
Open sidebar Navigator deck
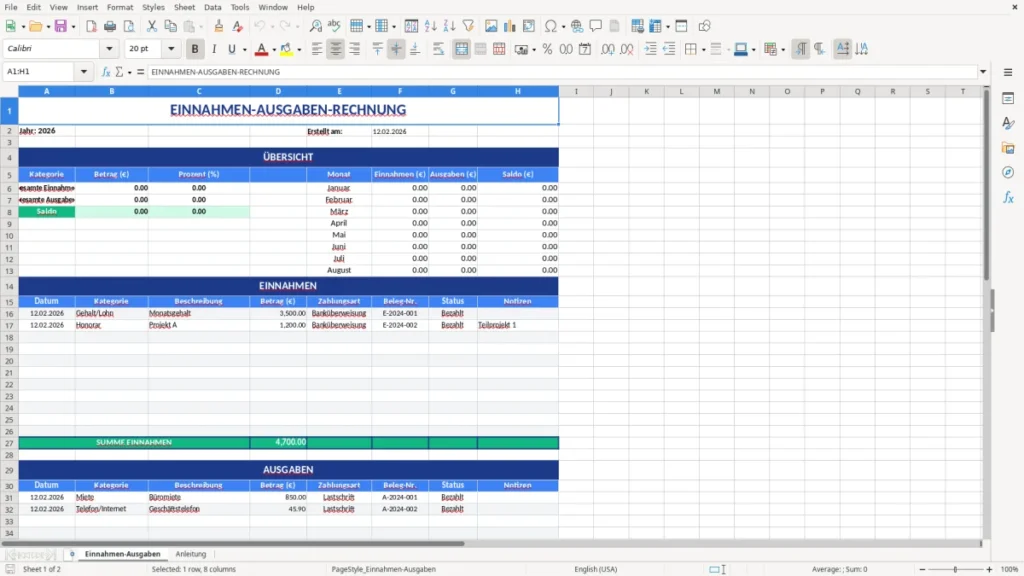1008,172
